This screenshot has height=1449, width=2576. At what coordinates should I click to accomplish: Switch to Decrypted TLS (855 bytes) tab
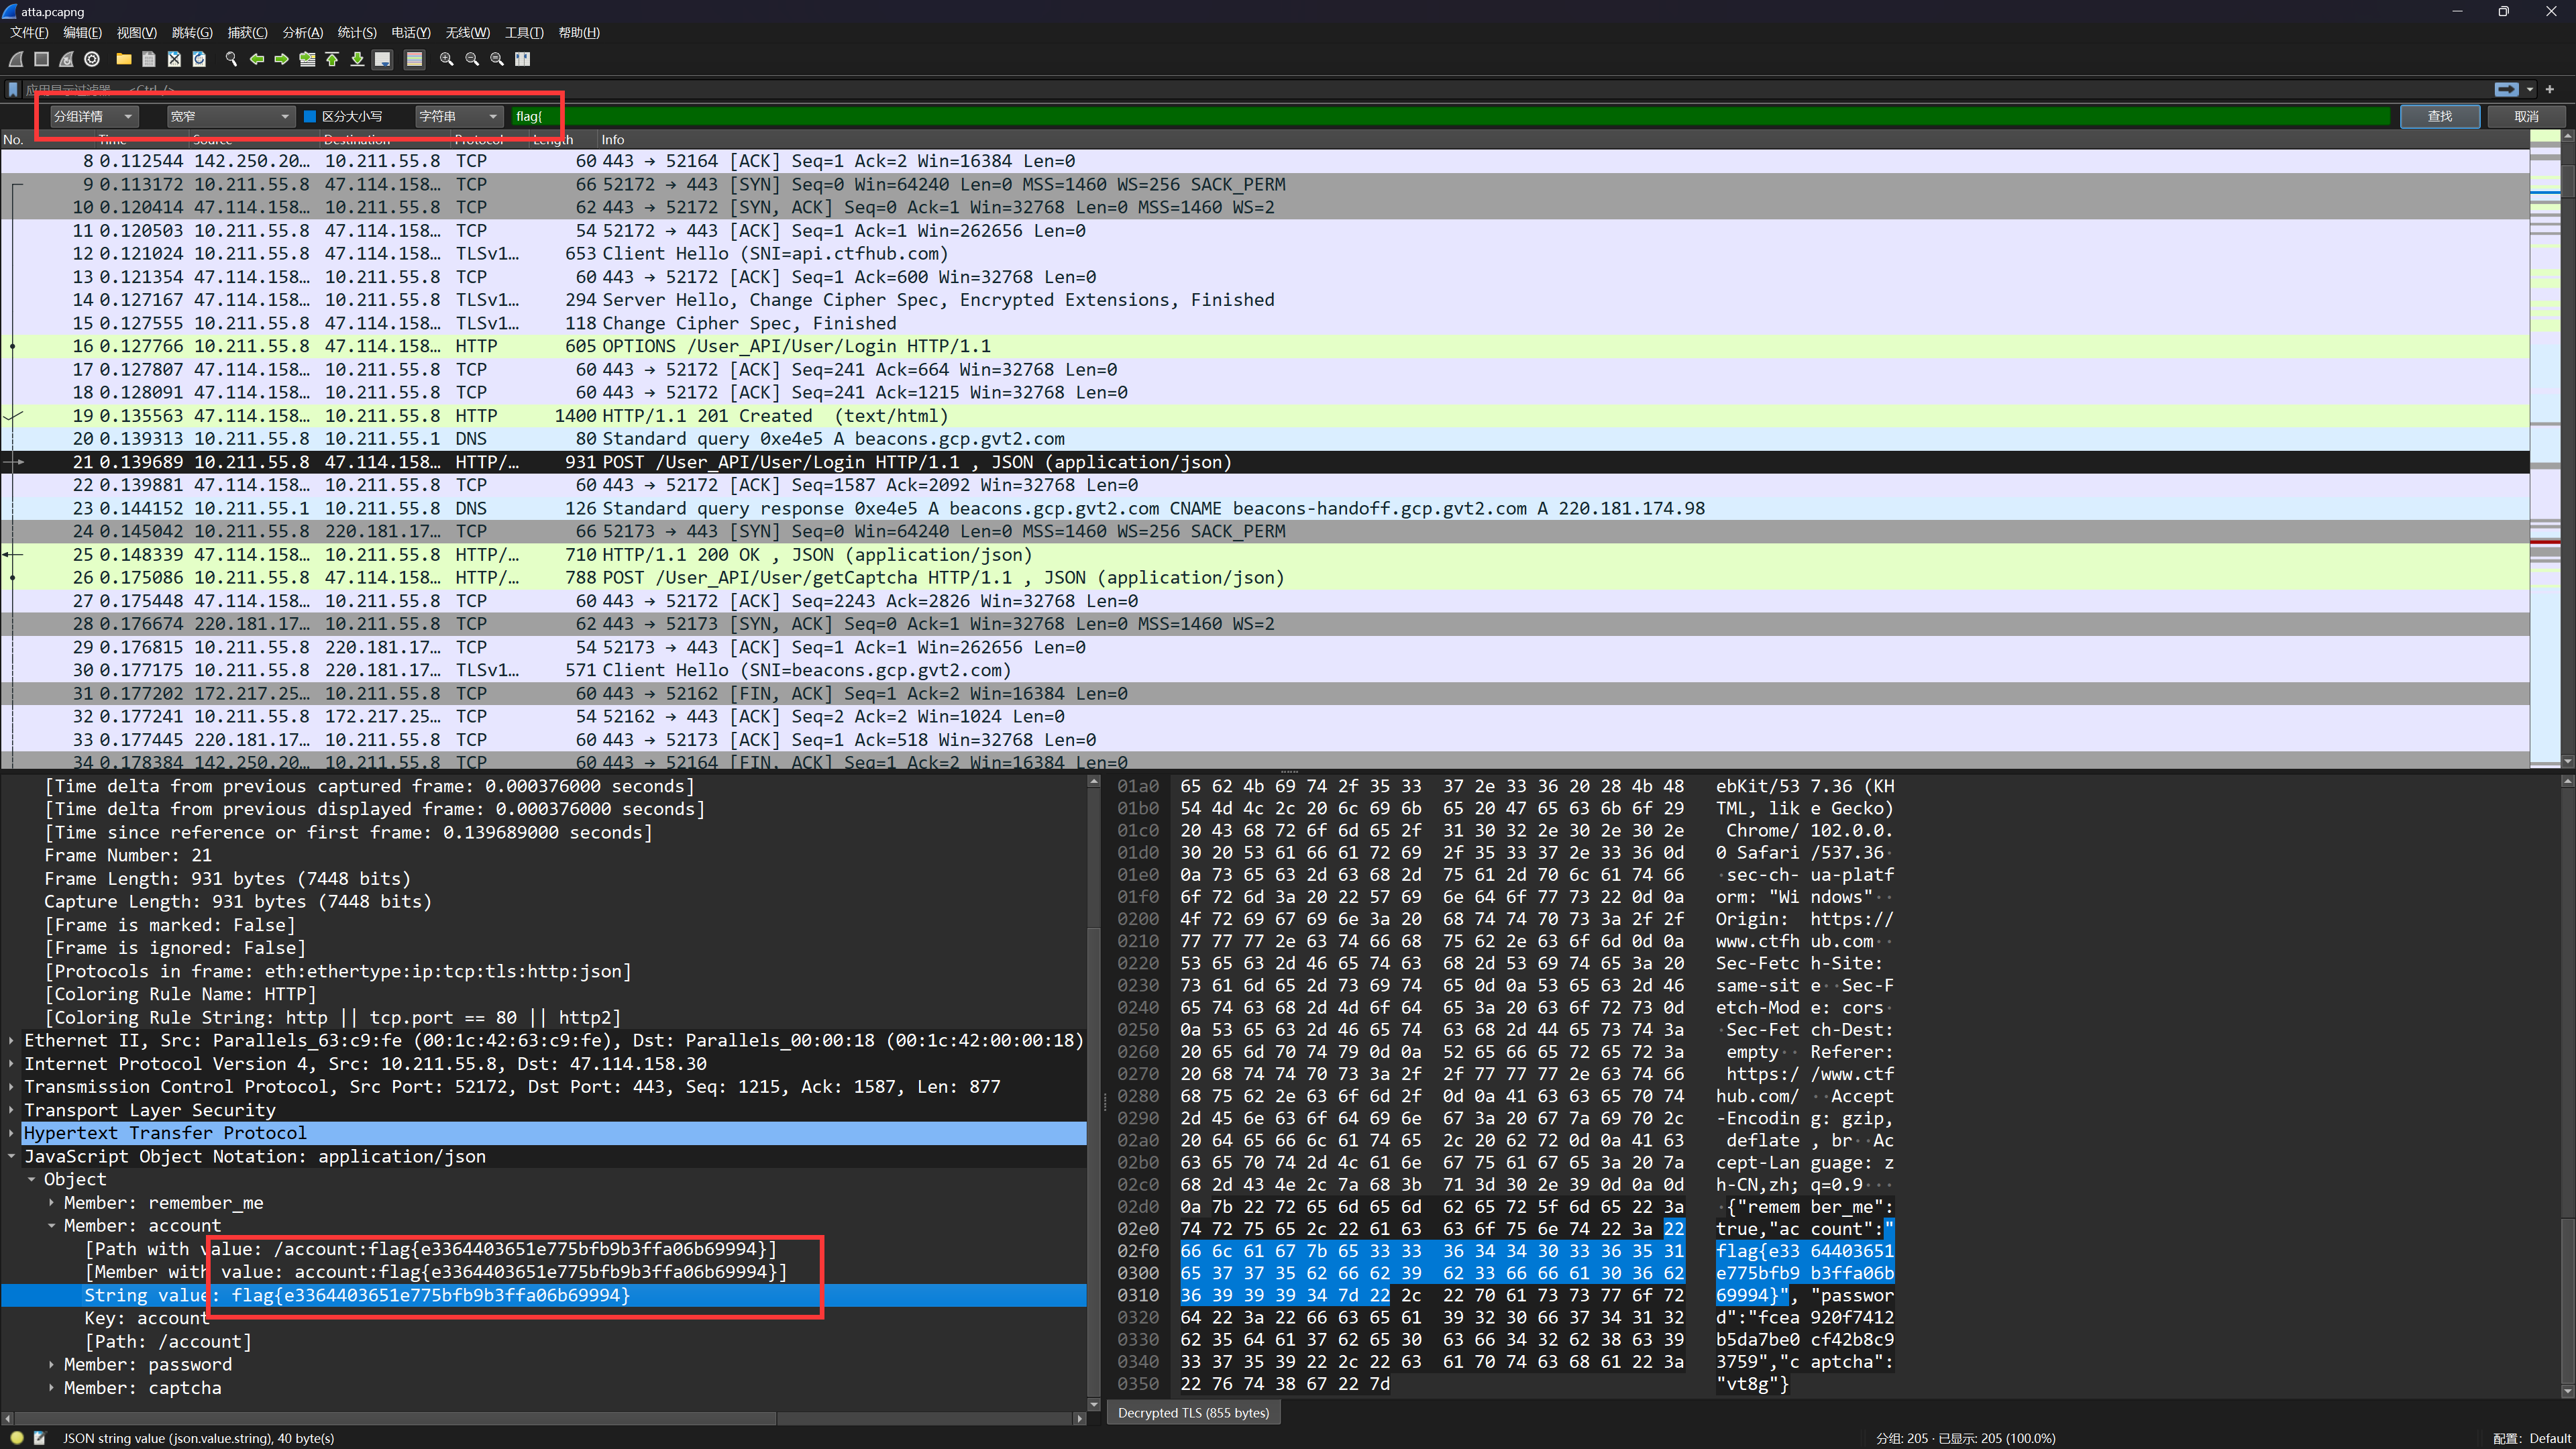click(1193, 1413)
